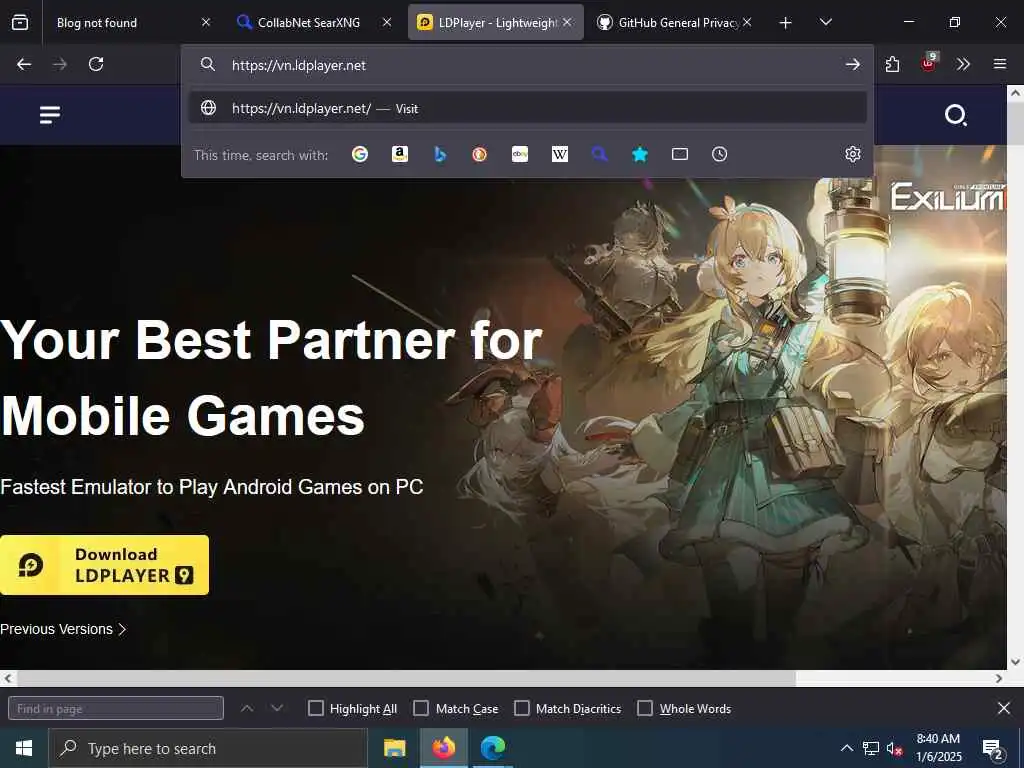Click the Download LDPlayer 9 button
1024x768 pixels.
(104, 565)
